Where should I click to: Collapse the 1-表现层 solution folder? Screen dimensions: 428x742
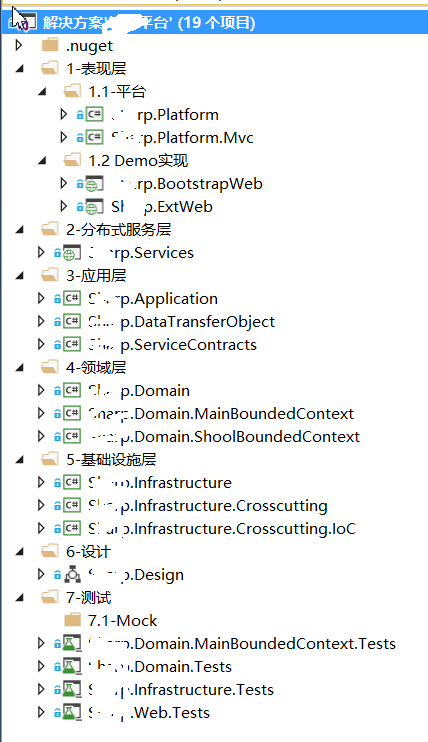19,69
